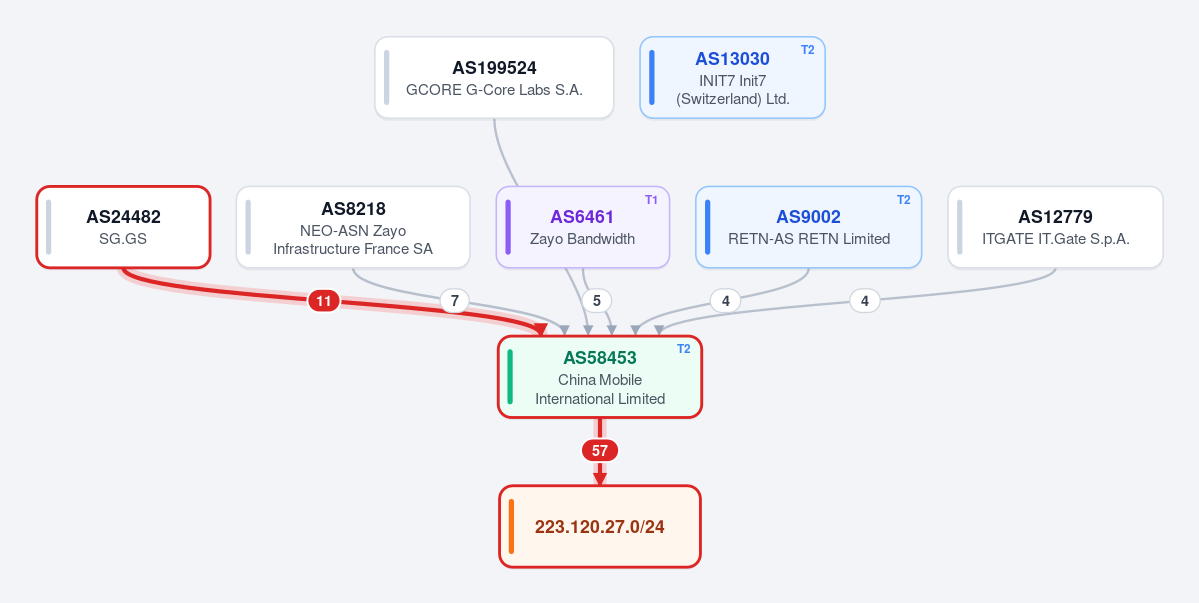Click the 4 badge on ITGATE edge

[865, 301]
